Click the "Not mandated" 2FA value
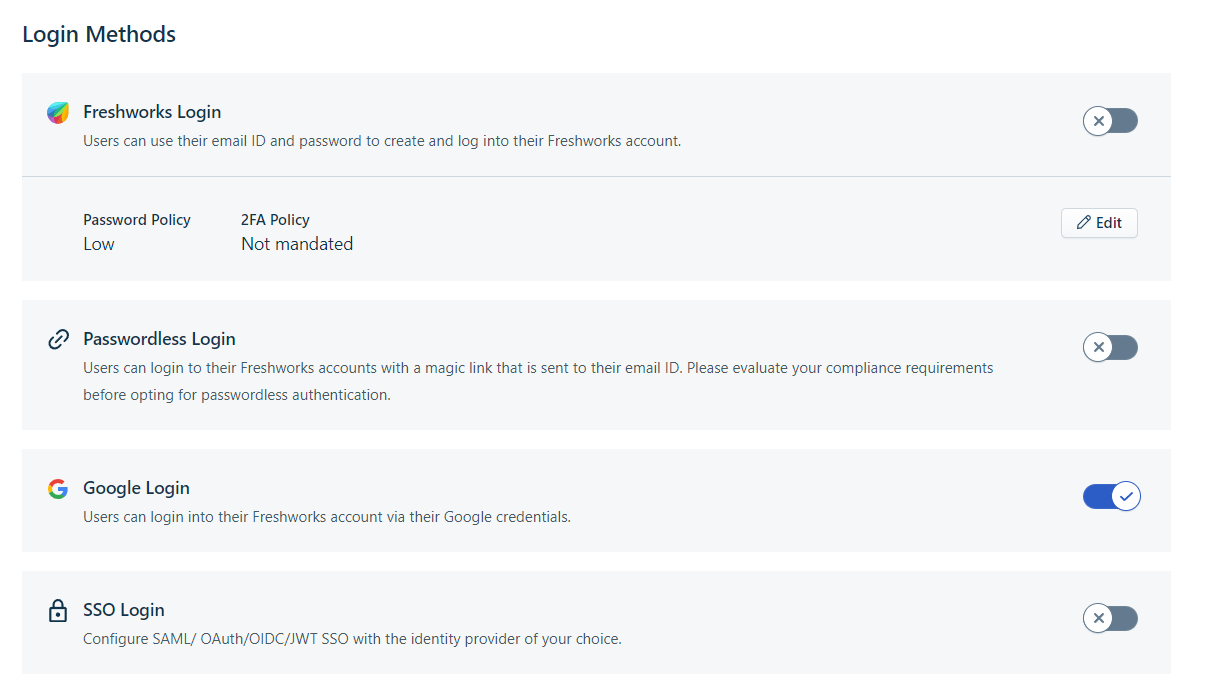 (x=297, y=244)
